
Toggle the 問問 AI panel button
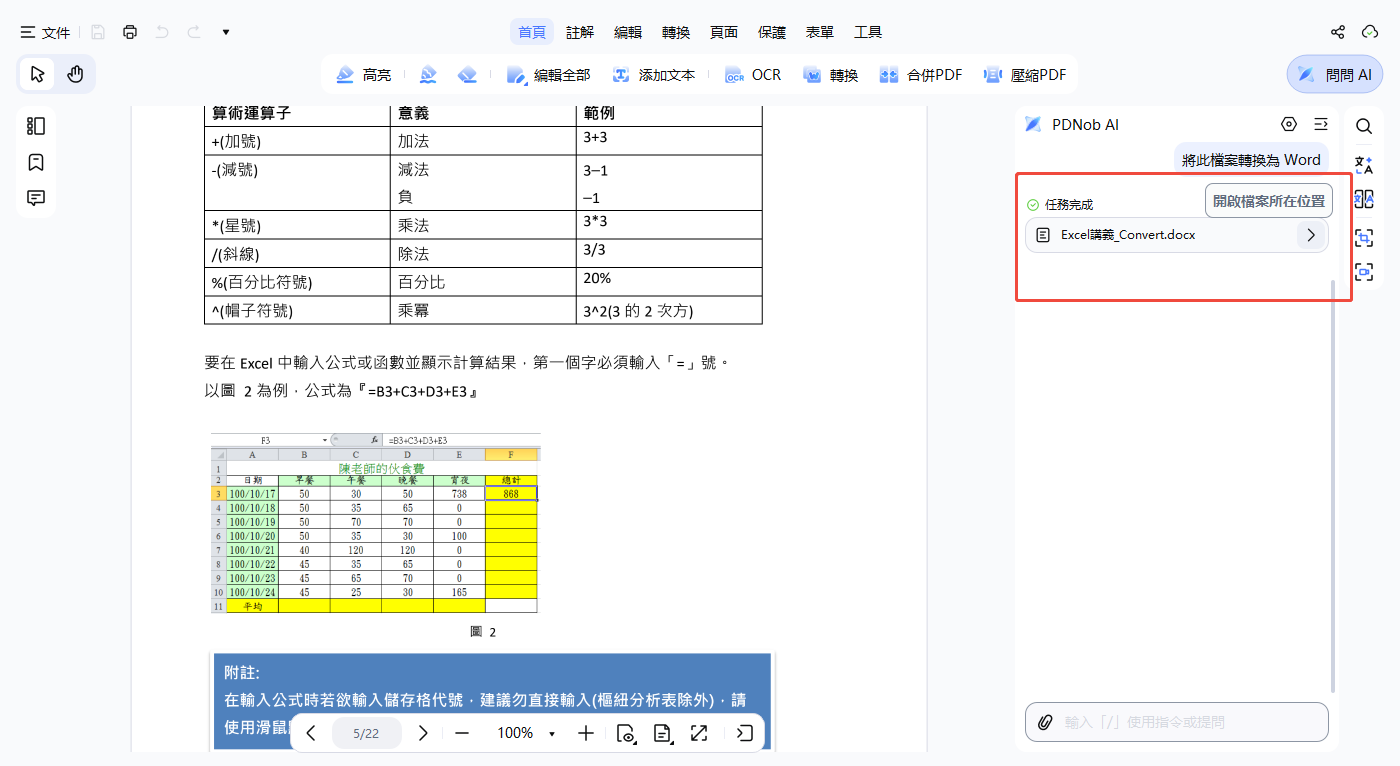point(1334,74)
